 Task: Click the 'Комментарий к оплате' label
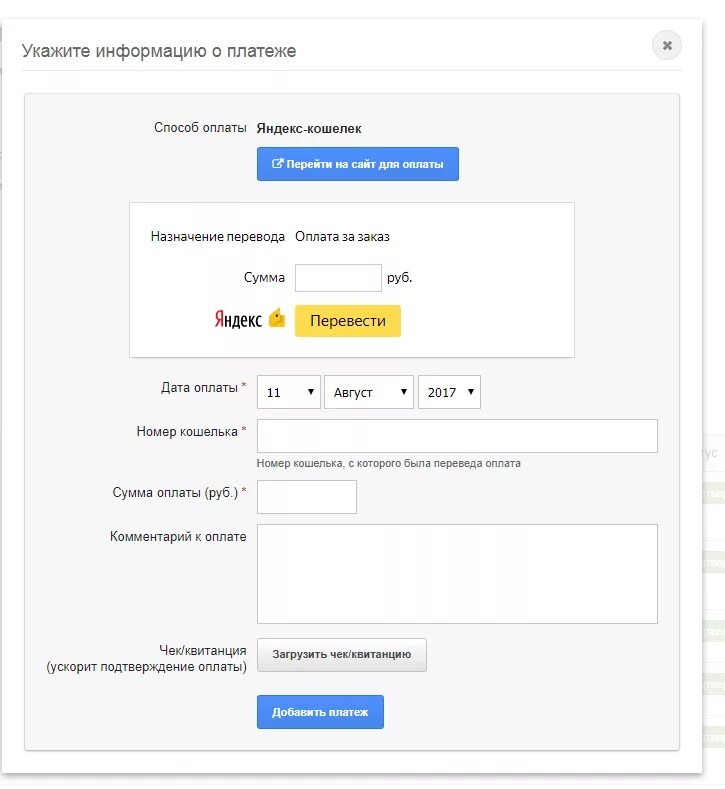tap(178, 537)
